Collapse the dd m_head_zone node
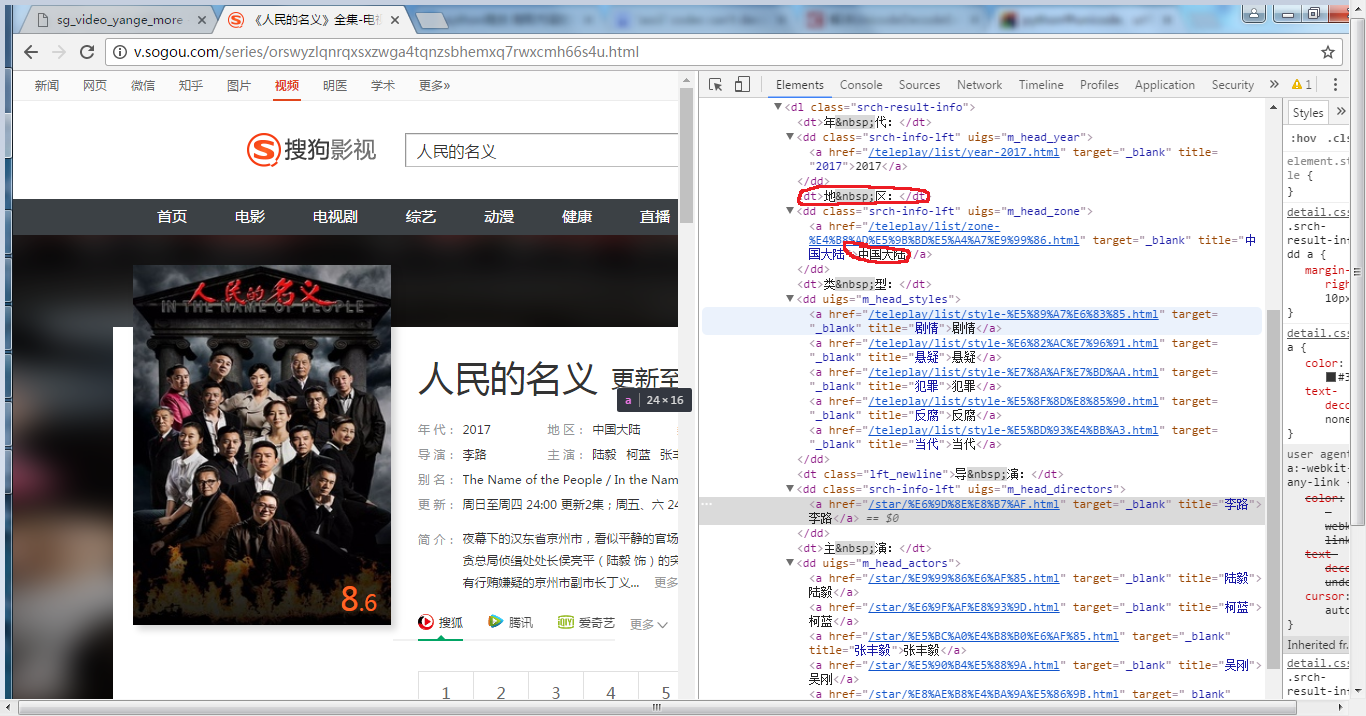The height and width of the screenshot is (716, 1366). 791,211
